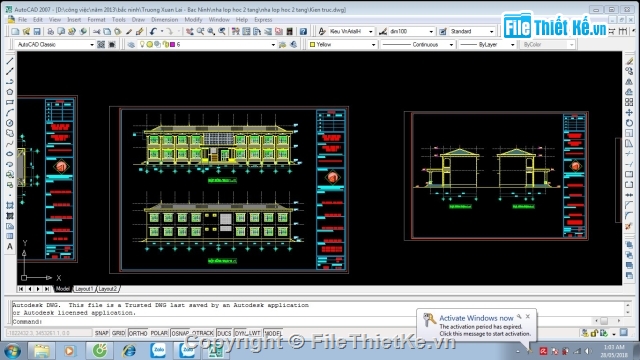This screenshot has width=640, height=360.
Task: Select the Line tool in Draw toolbar
Action: (x=10, y=61)
